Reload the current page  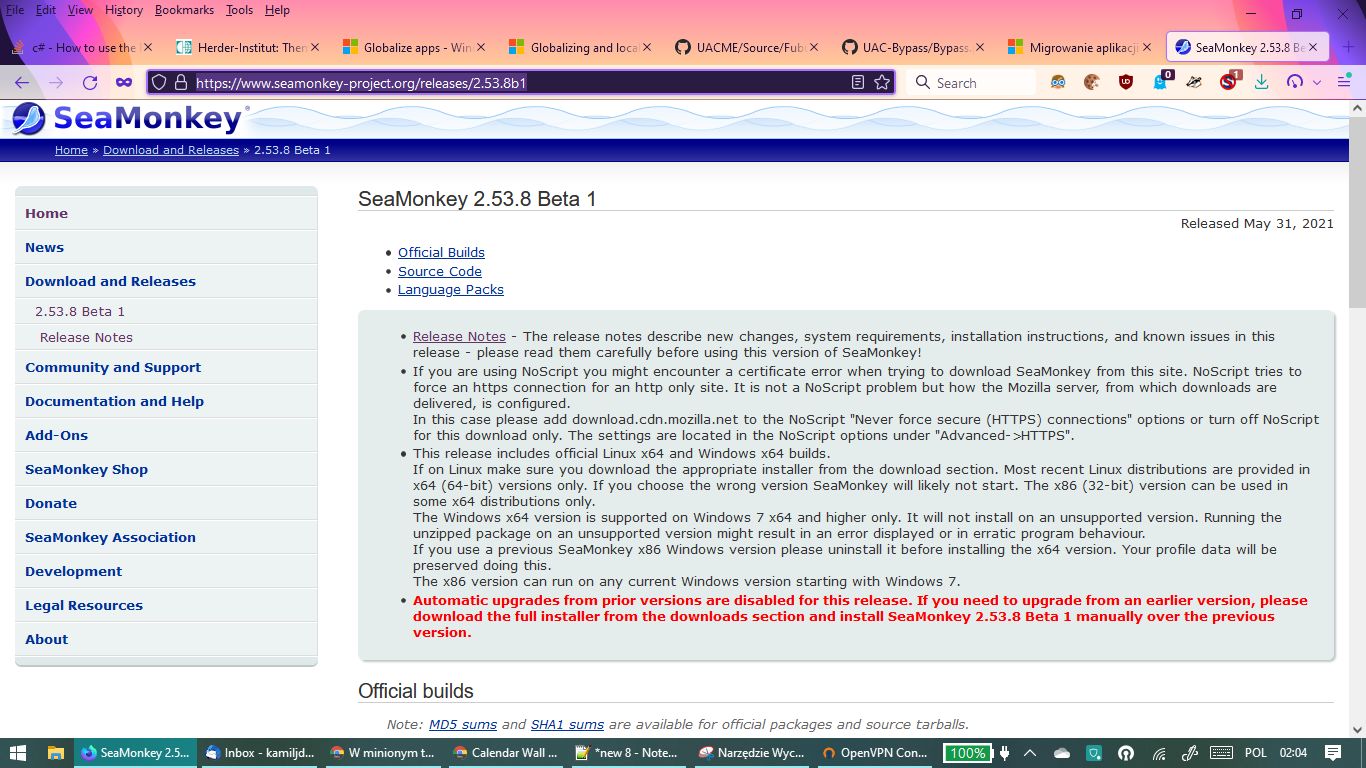90,83
